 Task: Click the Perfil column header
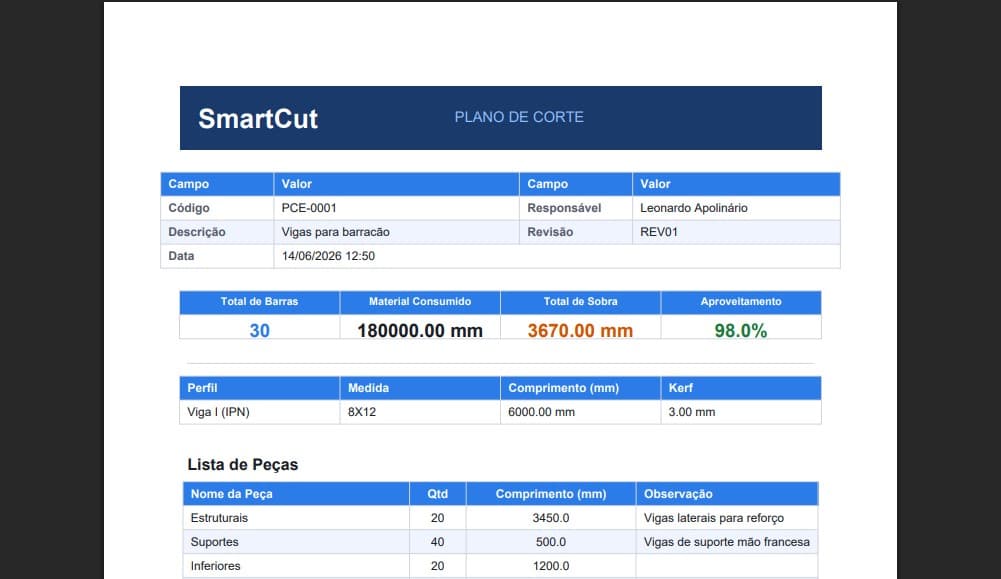[x=202, y=388]
